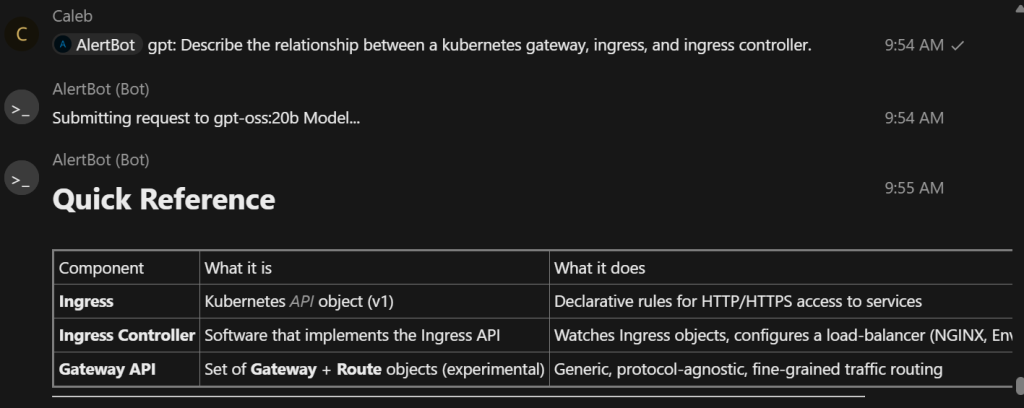Click the 9:54 AM timestamp on Caleb's message
1024x408 pixels.
tap(914, 46)
